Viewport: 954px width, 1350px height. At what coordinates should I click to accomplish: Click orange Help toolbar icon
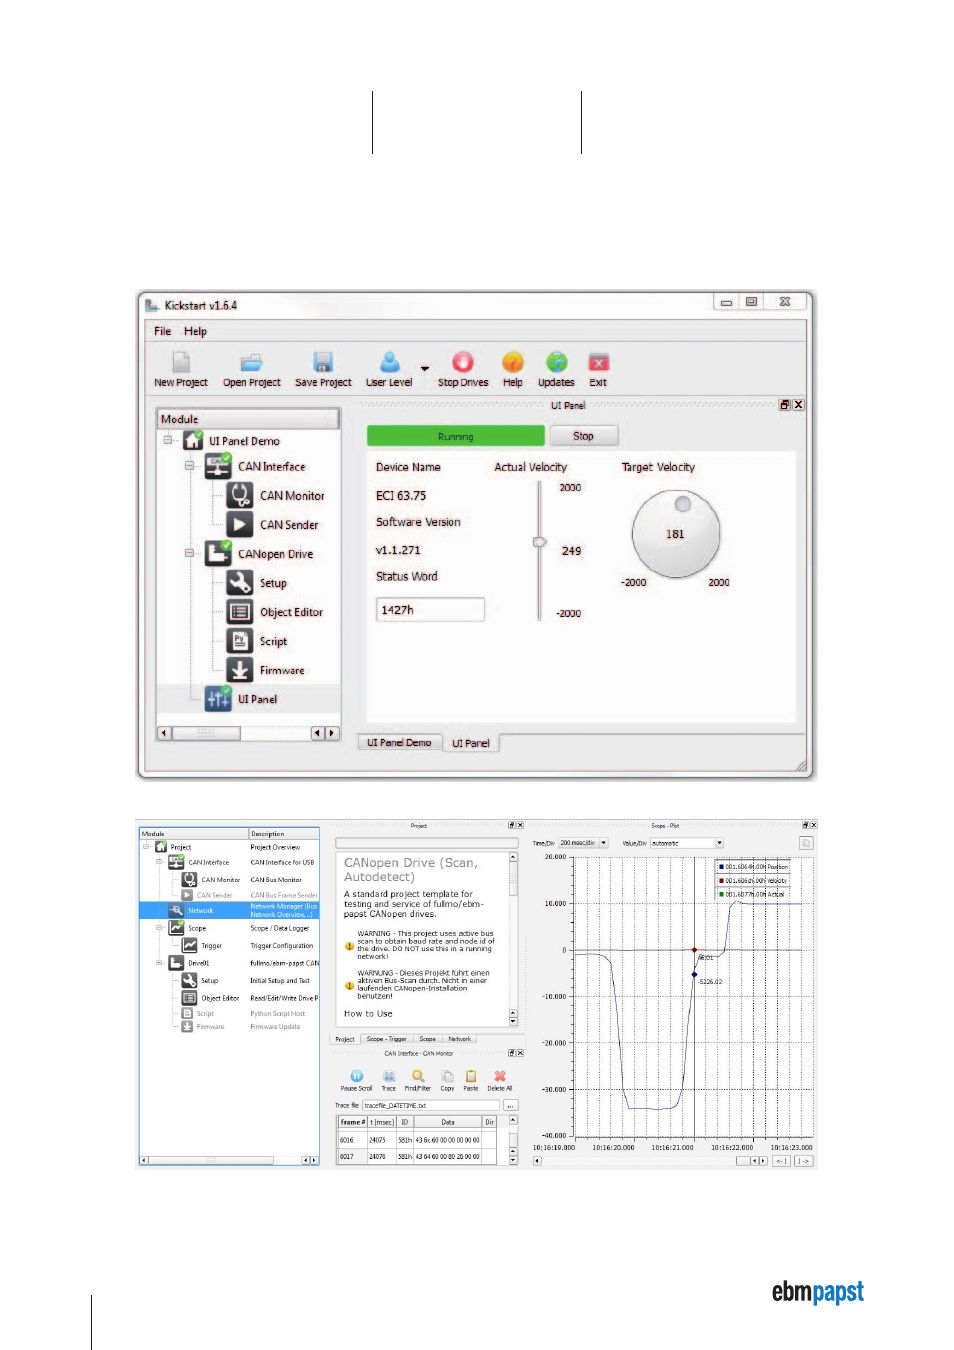[x=513, y=362]
